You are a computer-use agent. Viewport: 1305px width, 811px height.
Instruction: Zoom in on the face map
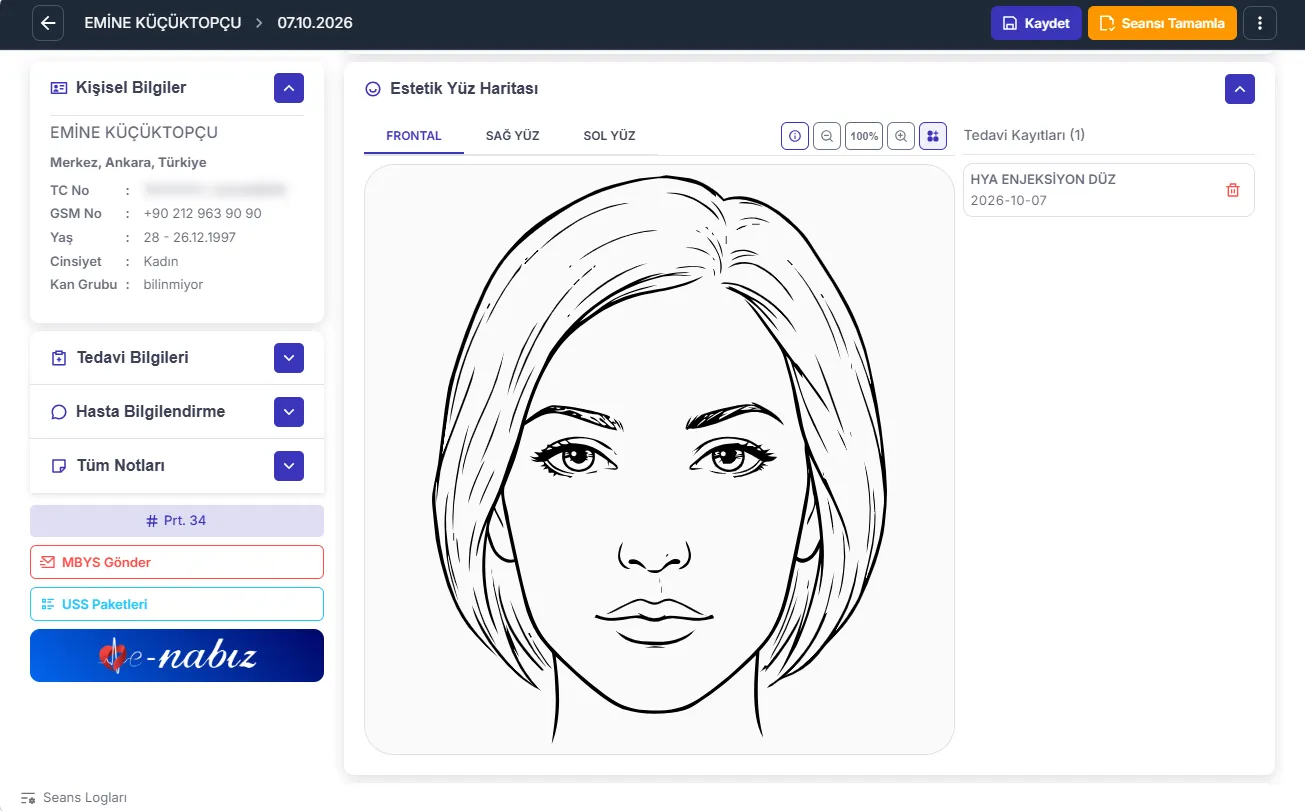(901, 136)
